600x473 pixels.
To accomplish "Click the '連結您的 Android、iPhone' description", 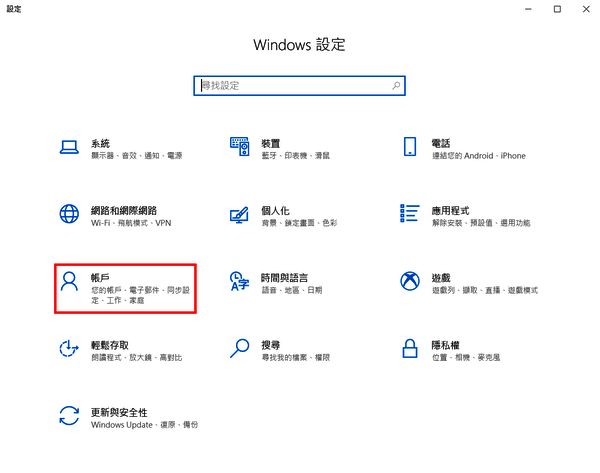I will pos(479,156).
